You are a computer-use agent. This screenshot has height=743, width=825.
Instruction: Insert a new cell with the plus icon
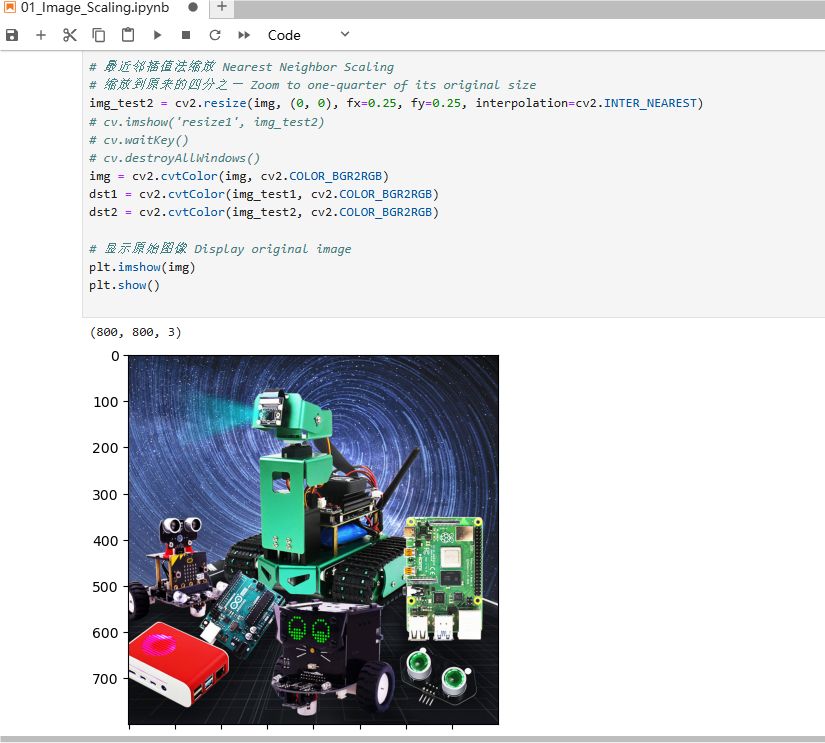tap(41, 35)
